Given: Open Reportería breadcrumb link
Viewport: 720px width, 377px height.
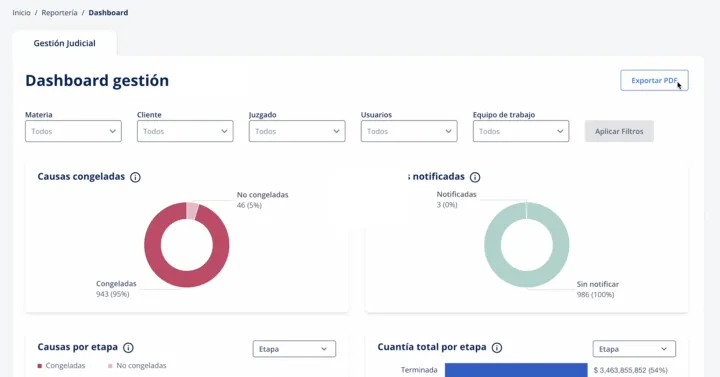Looking at the screenshot, I should 59,13.
